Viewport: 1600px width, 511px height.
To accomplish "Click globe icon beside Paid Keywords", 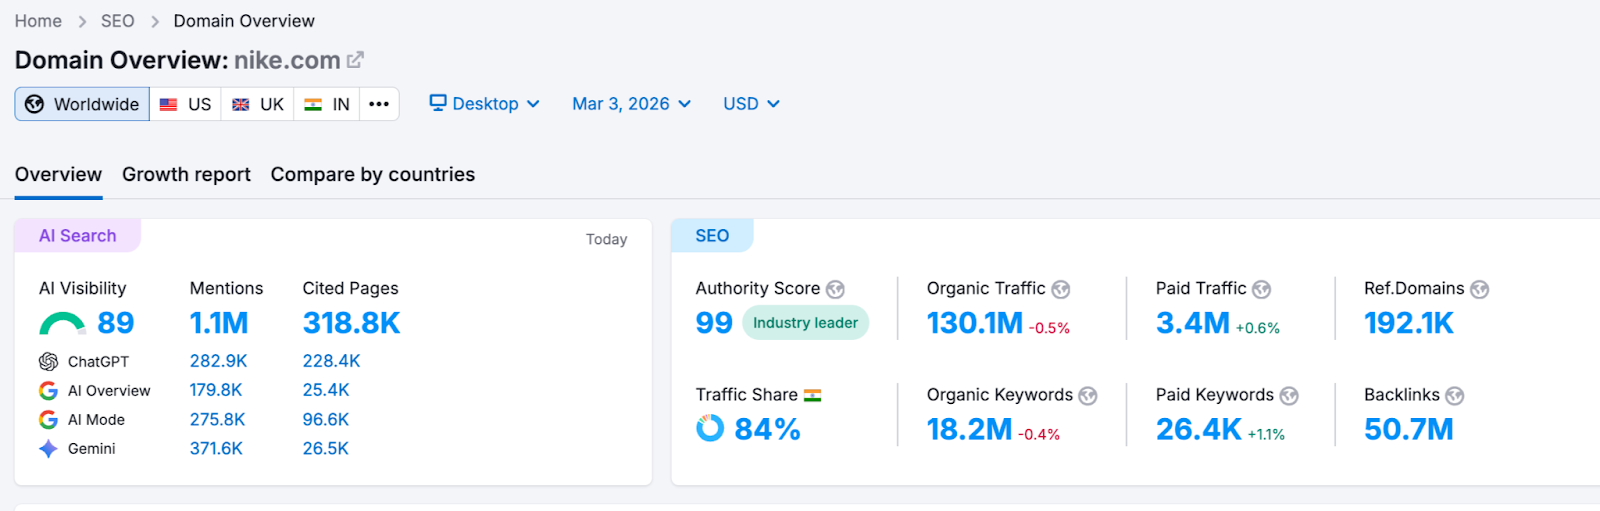I will point(1289,396).
